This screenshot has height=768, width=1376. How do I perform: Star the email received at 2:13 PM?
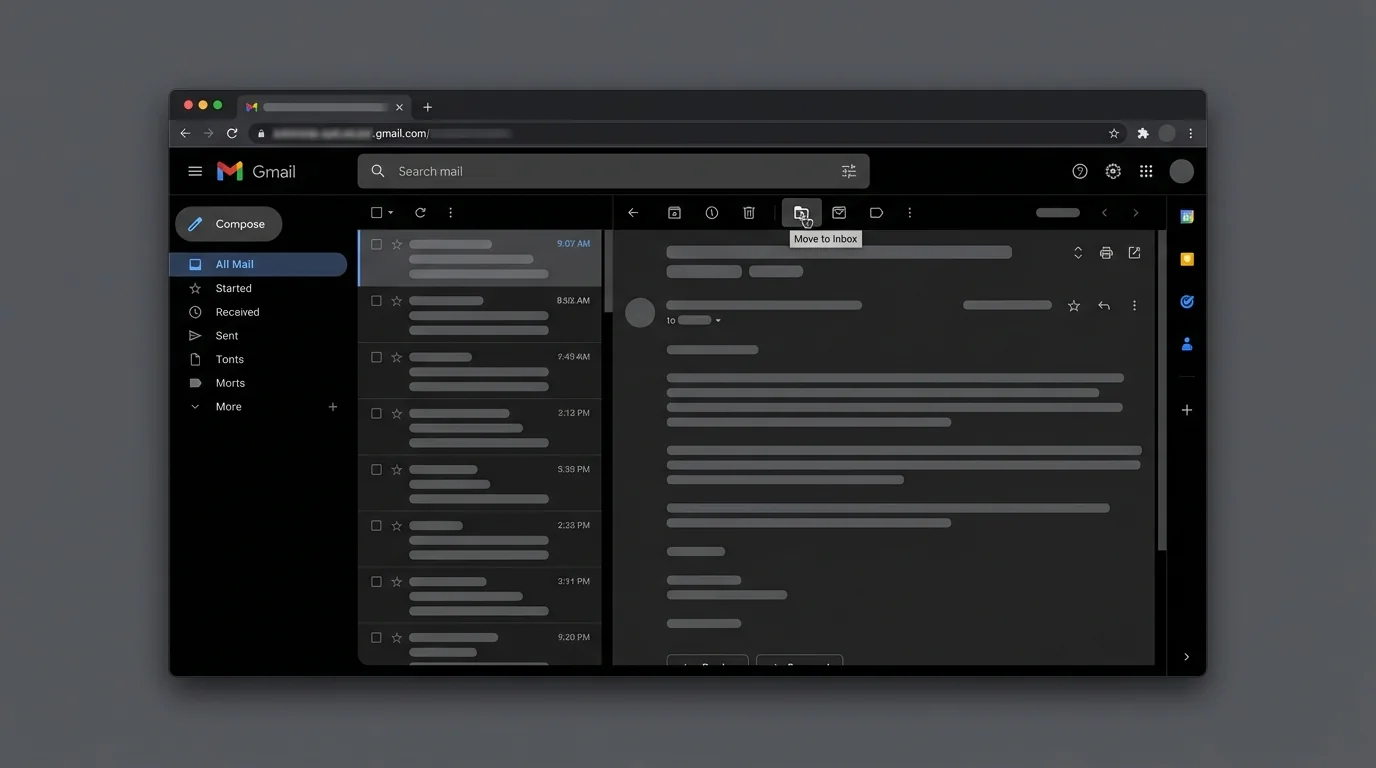(397, 414)
